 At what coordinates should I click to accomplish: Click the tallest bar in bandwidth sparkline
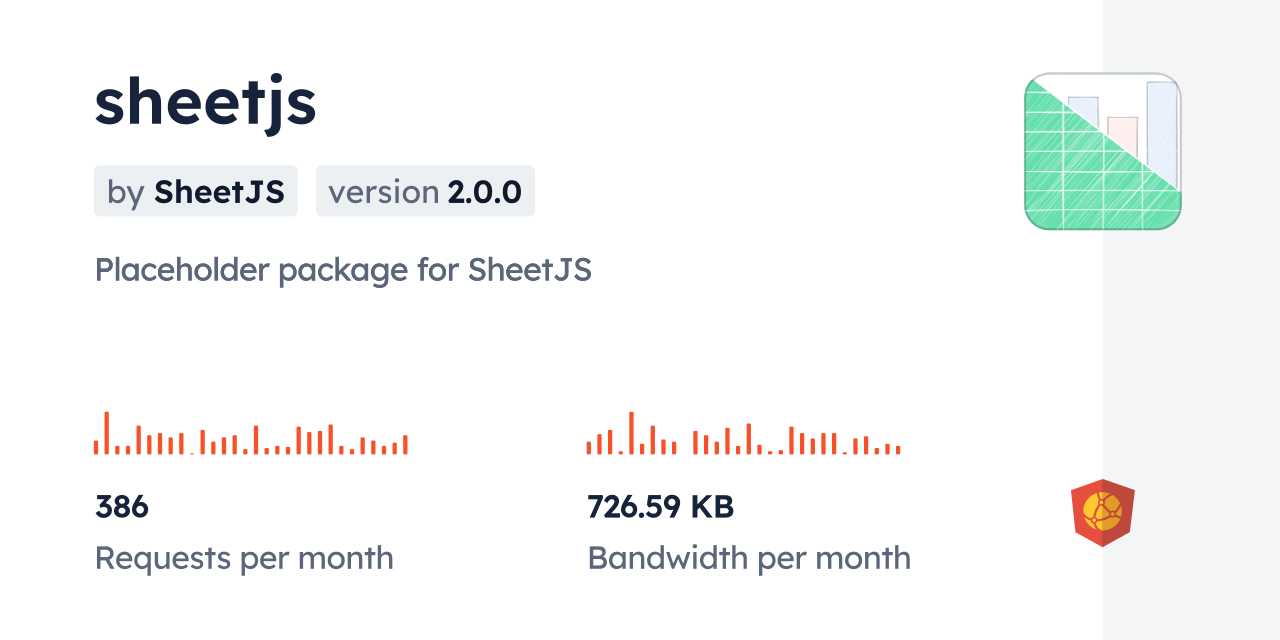point(631,433)
